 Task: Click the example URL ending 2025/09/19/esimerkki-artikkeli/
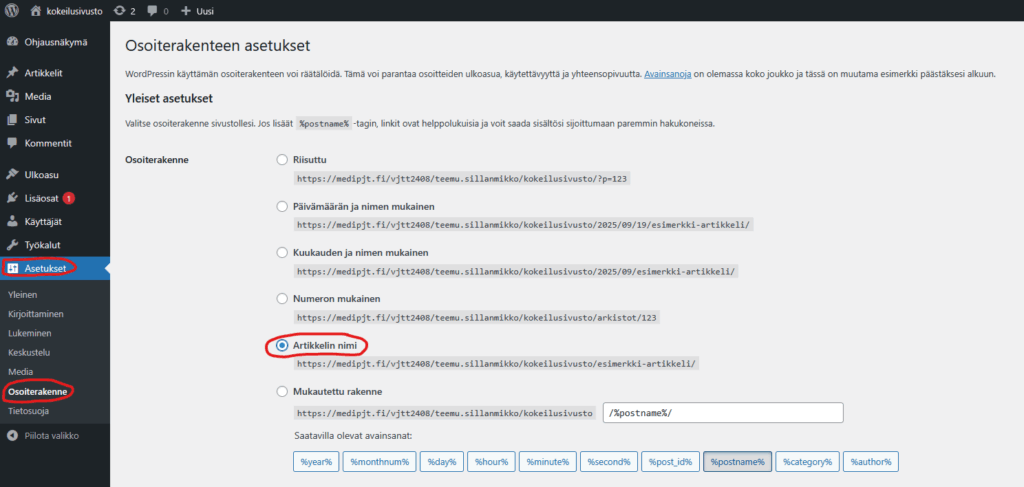point(524,225)
